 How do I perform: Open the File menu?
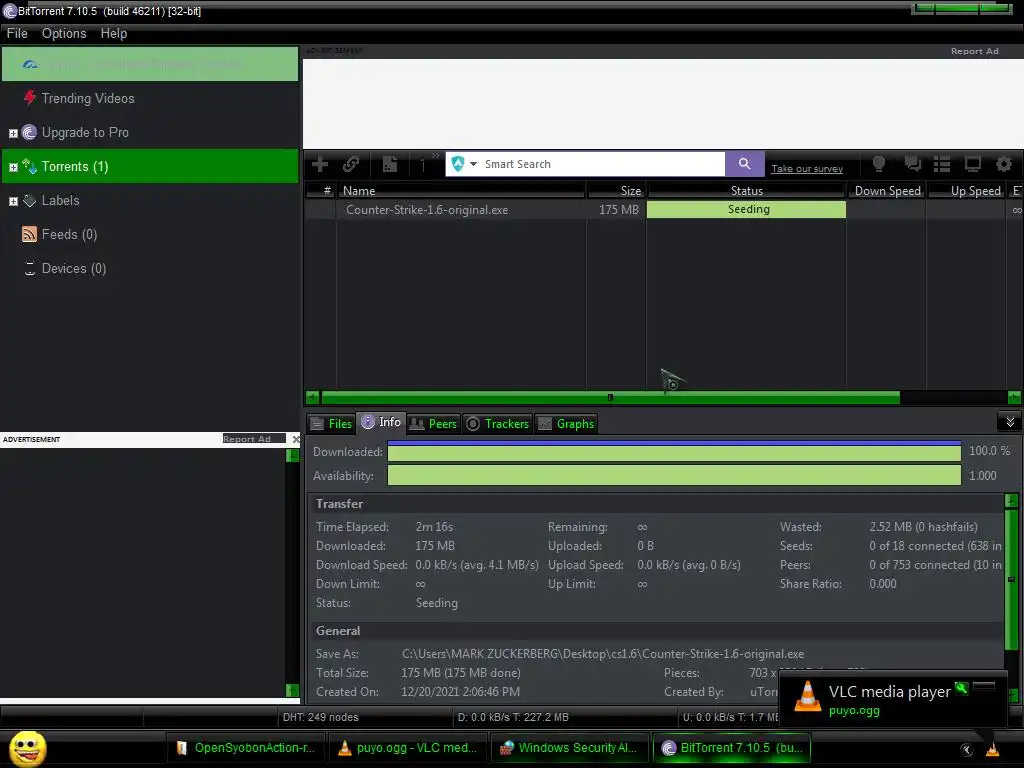click(17, 33)
